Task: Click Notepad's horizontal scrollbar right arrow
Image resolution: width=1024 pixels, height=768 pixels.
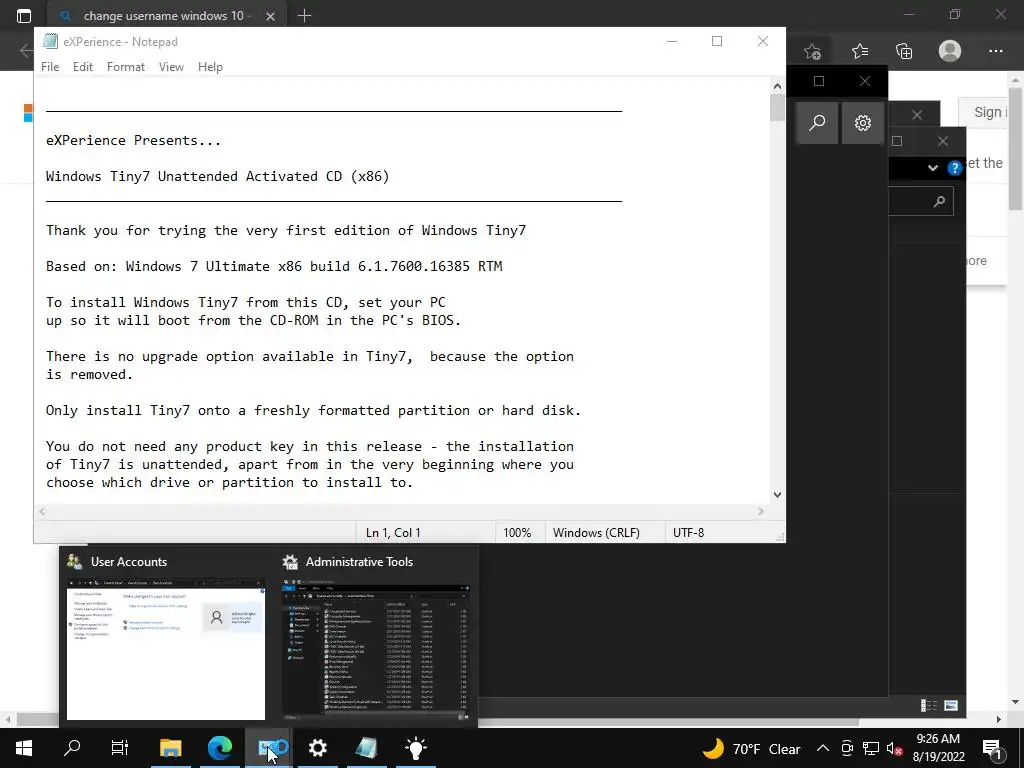Action: [x=761, y=512]
